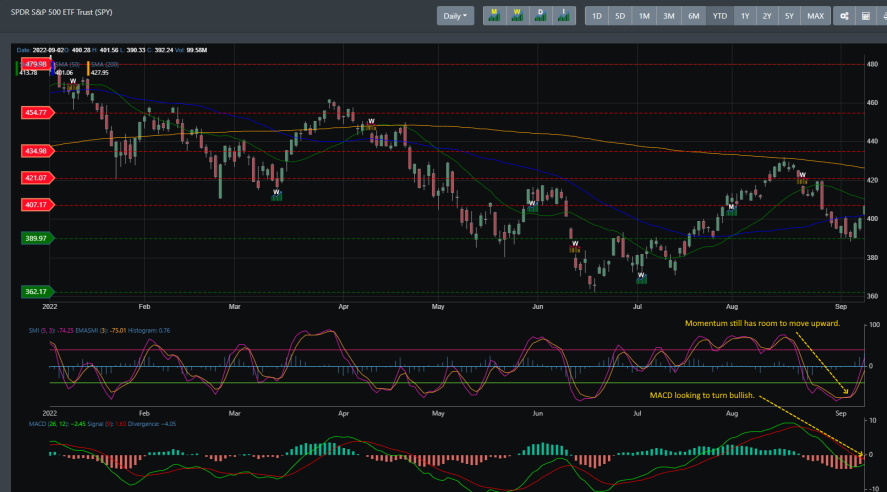Click the May label on the price chart axis

tap(438, 307)
